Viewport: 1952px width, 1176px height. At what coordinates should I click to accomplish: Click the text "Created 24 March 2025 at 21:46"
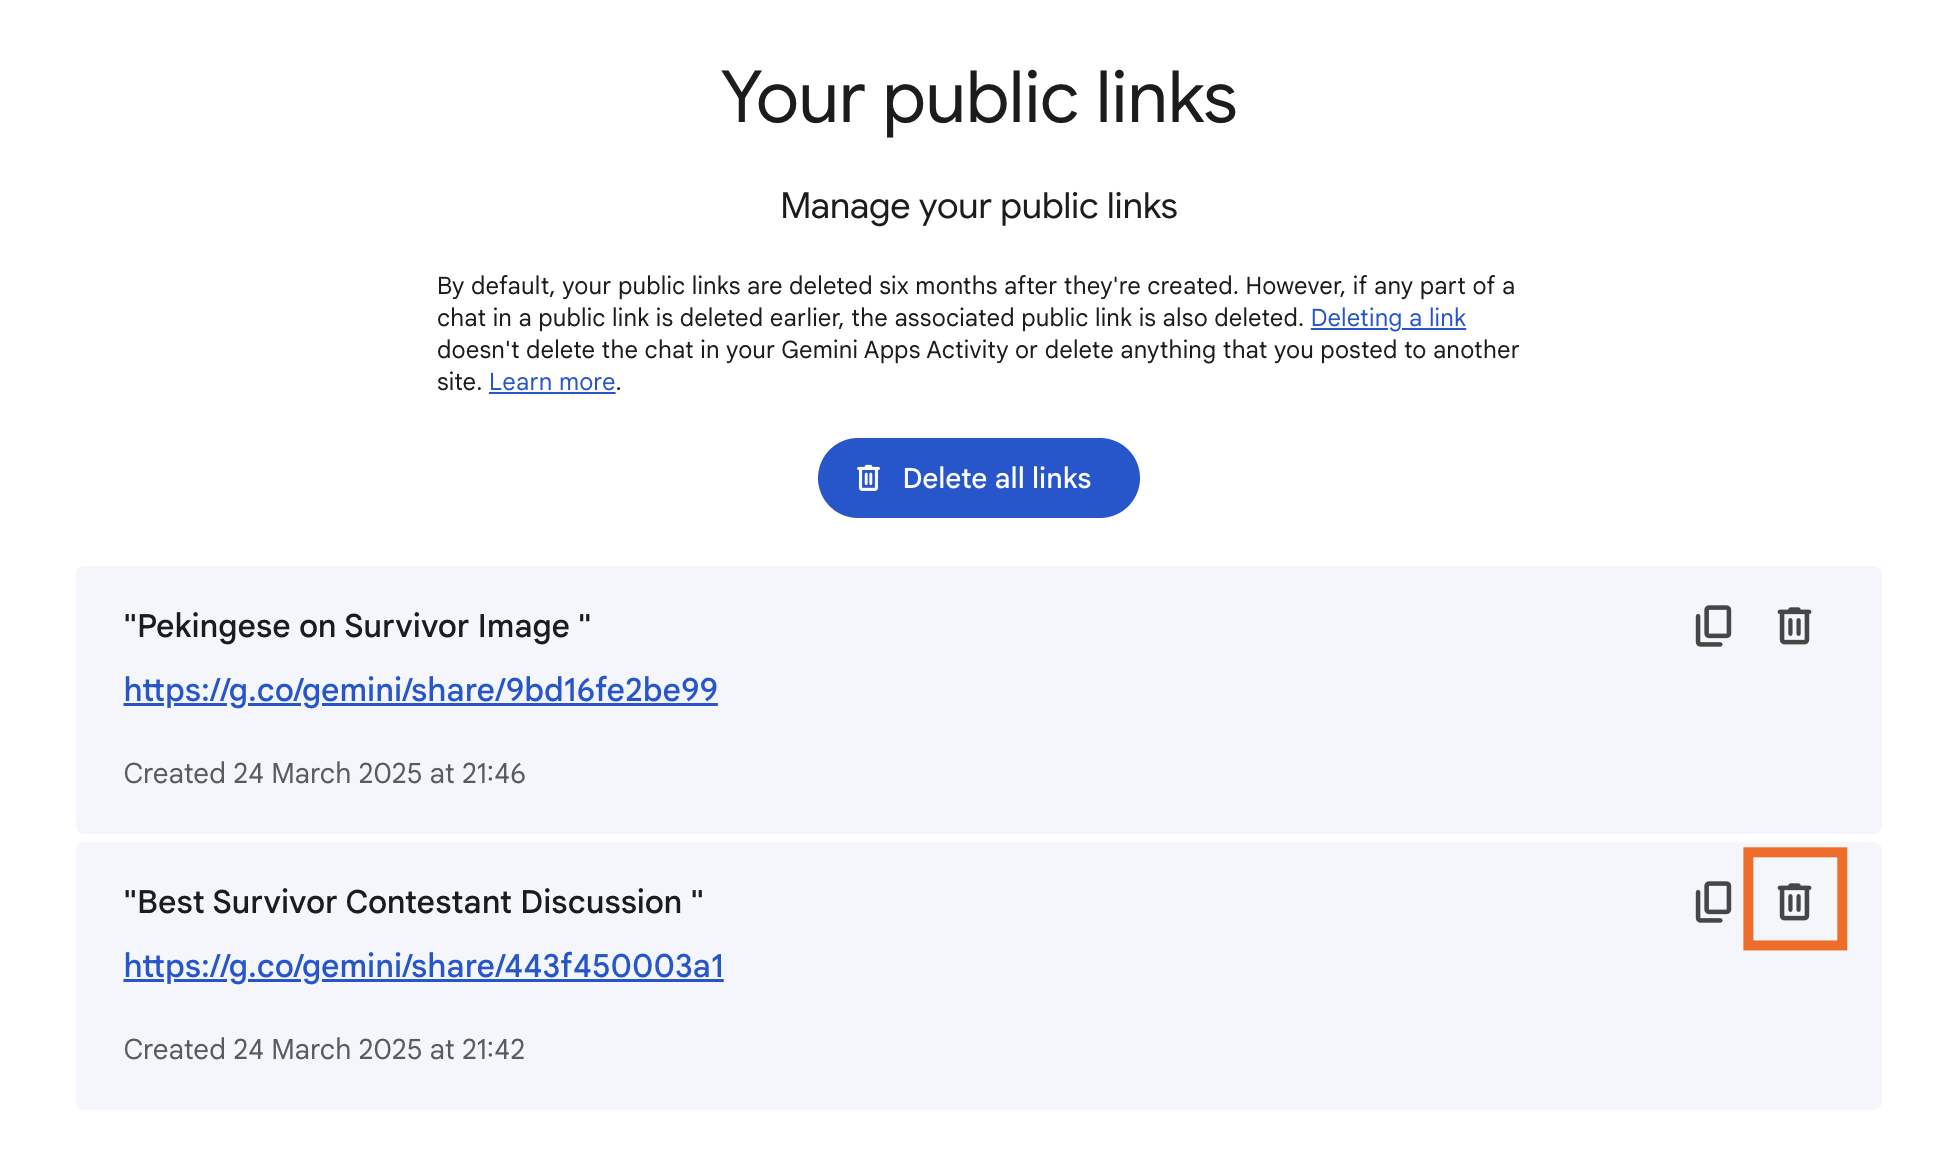tap(324, 774)
